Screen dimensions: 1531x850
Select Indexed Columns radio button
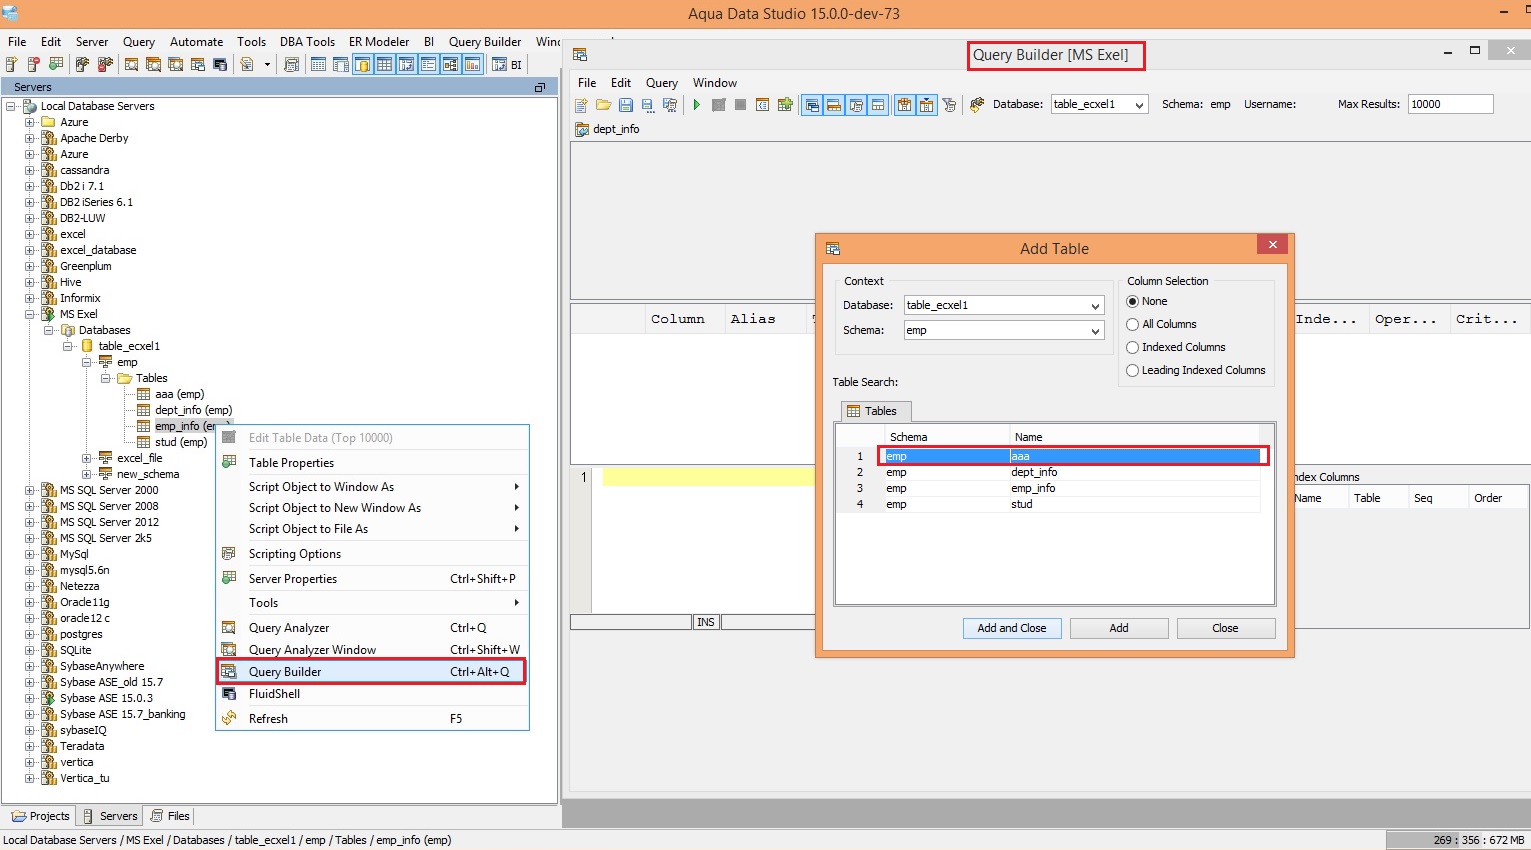(x=1133, y=347)
